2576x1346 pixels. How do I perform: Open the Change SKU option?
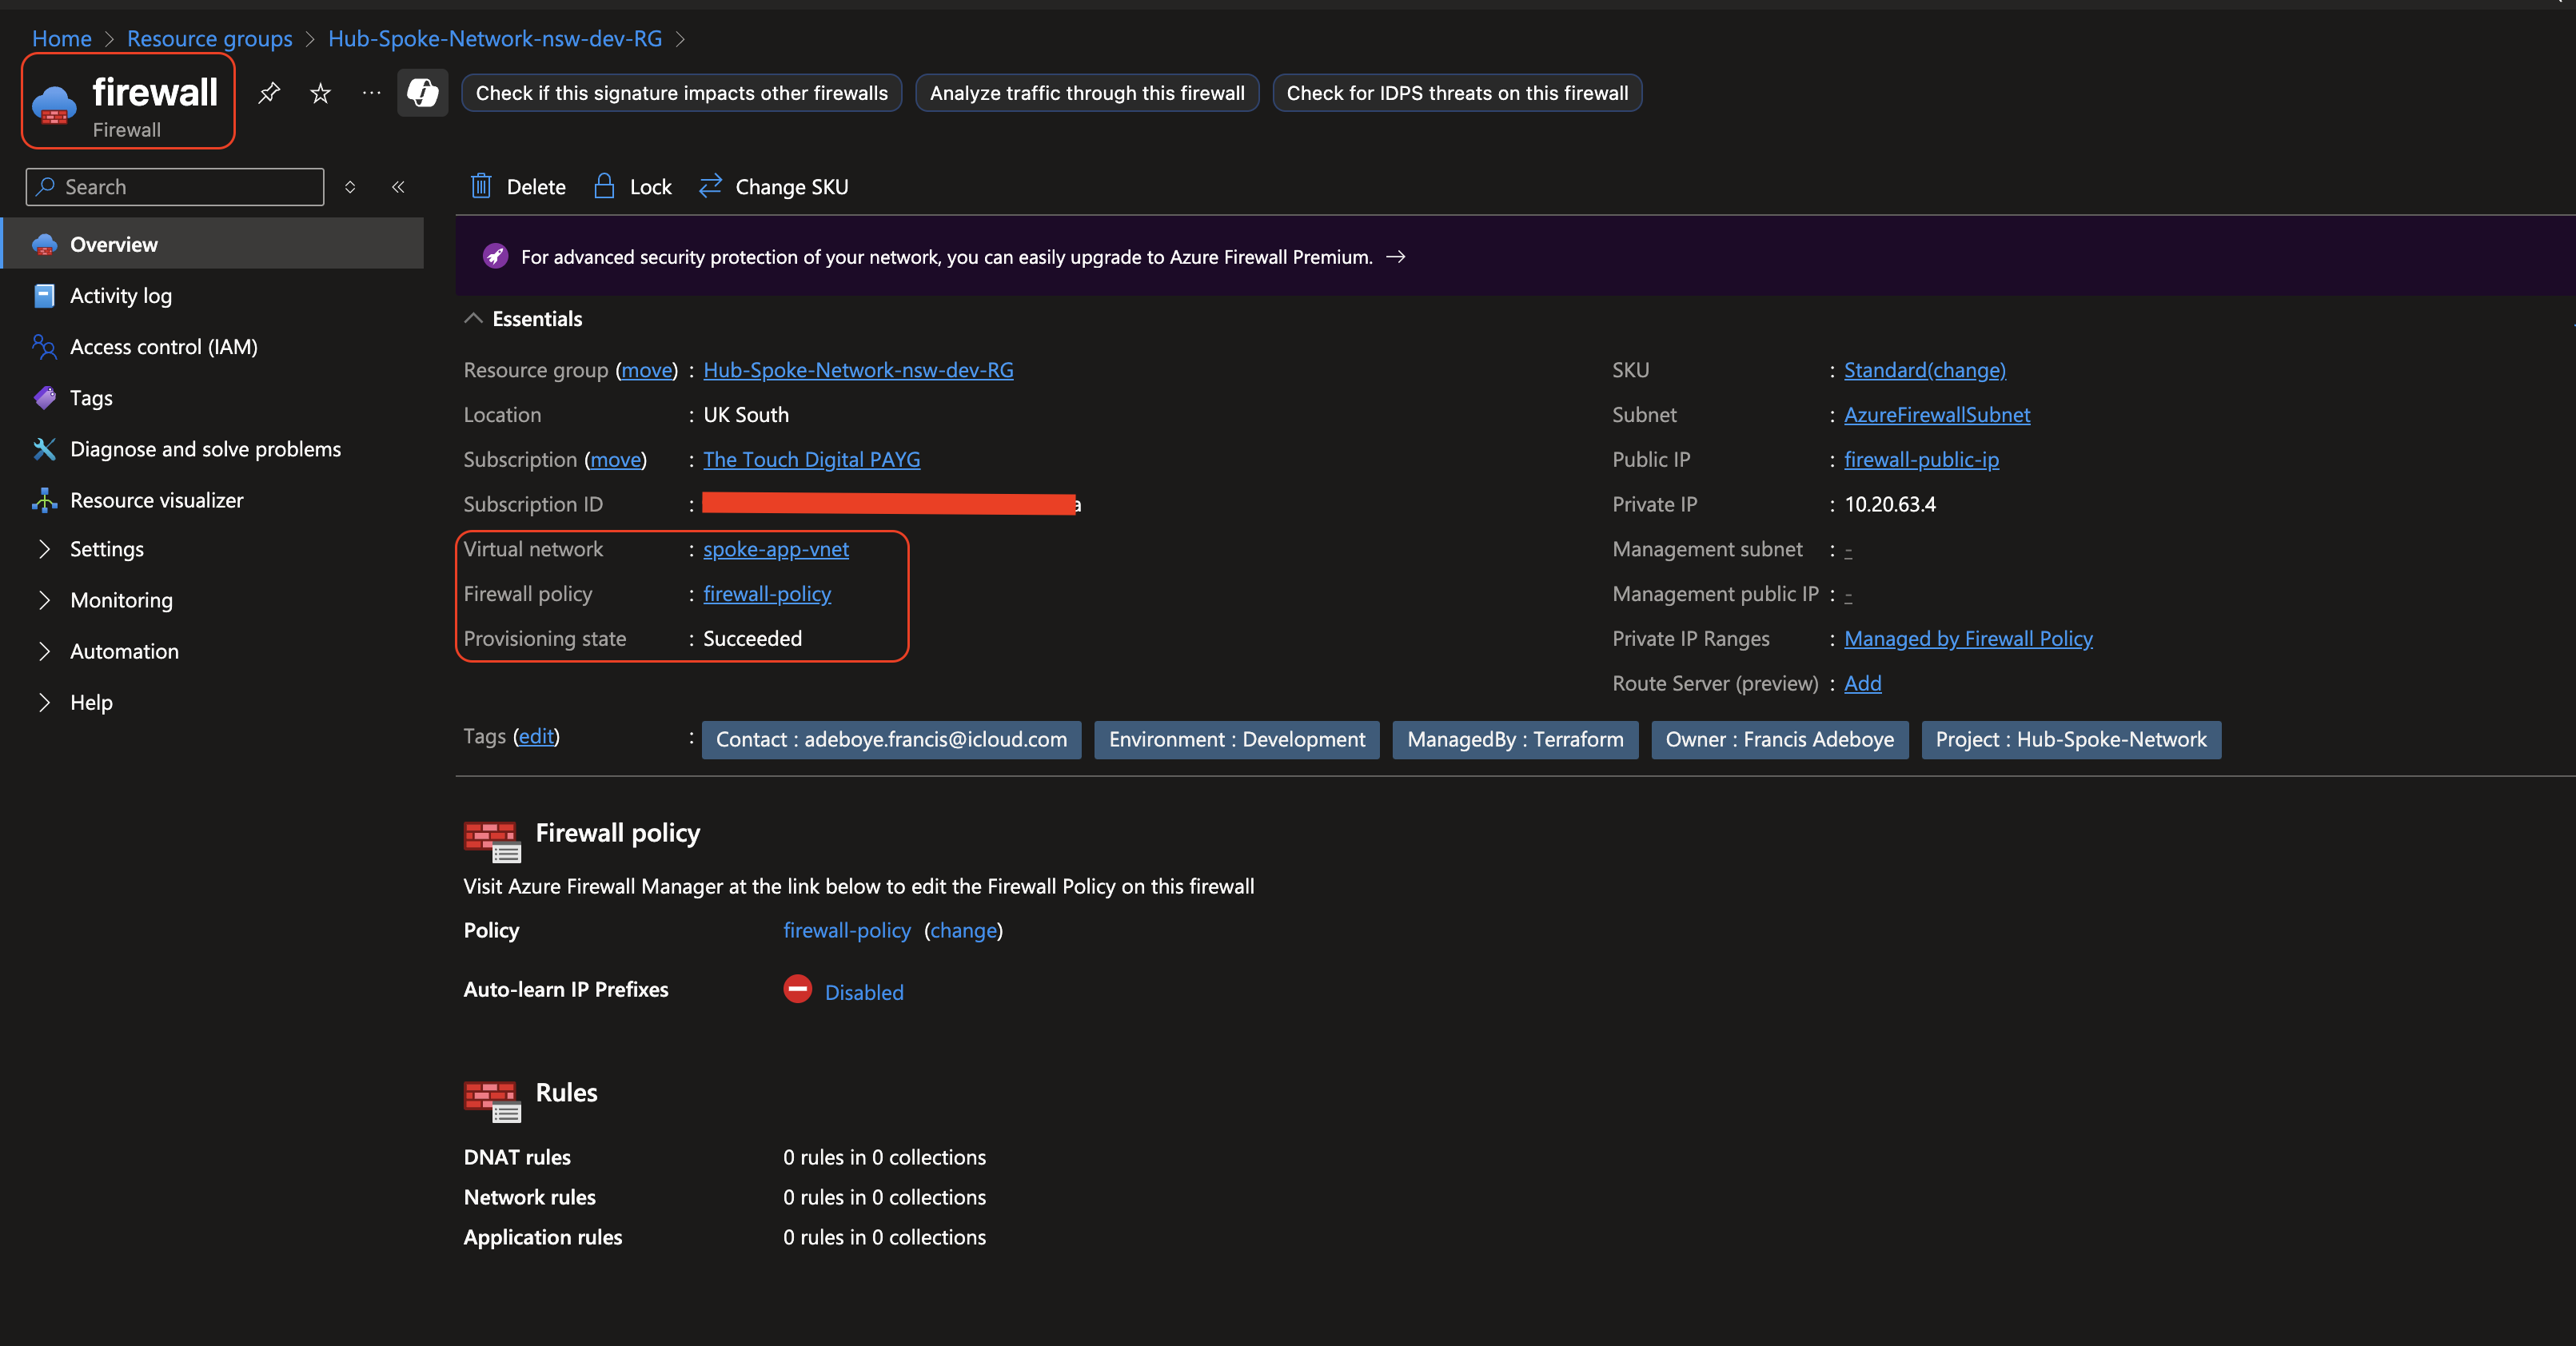[x=772, y=186]
